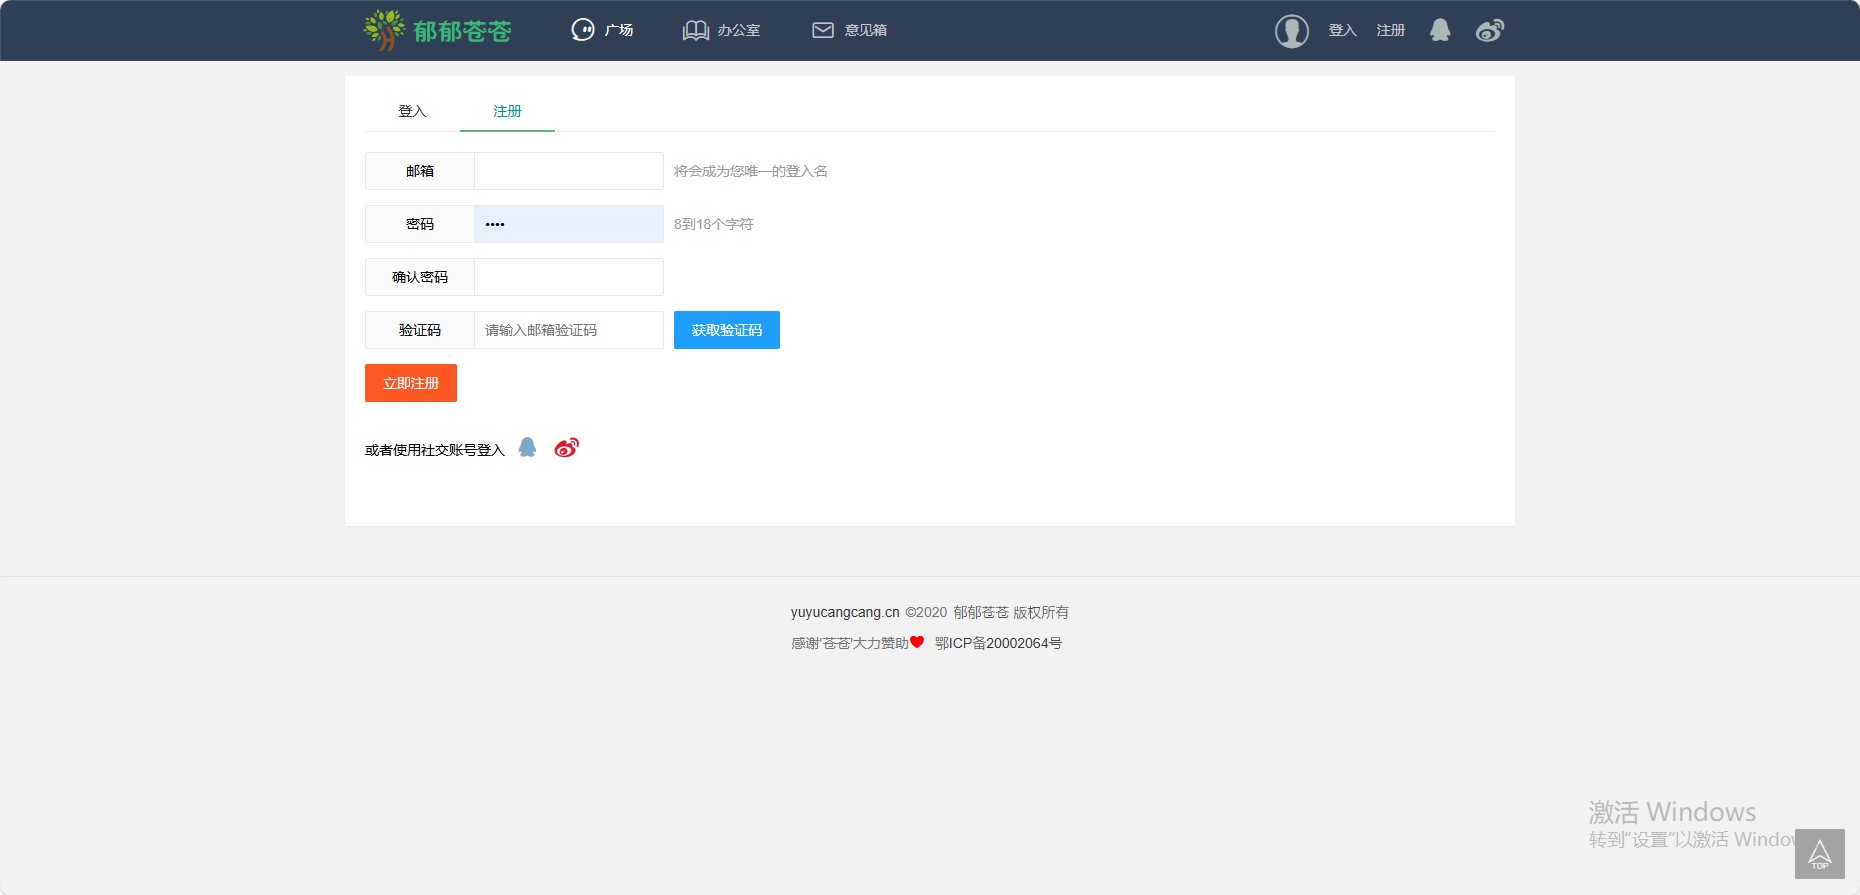Switch to the 登入 tab
Viewport: 1860px width, 895px height.
[x=412, y=111]
